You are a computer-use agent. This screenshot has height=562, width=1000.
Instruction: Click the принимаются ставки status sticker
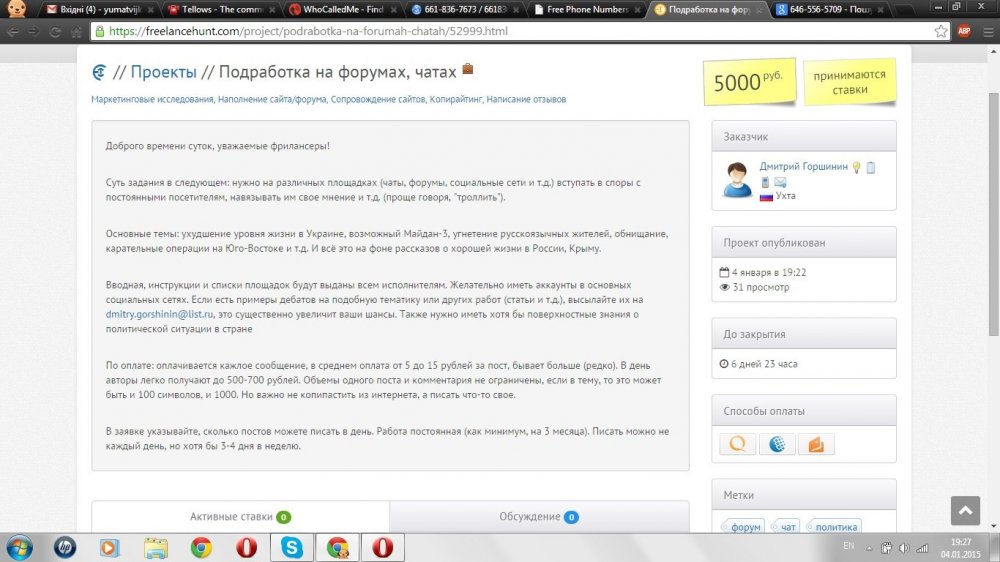coord(849,82)
